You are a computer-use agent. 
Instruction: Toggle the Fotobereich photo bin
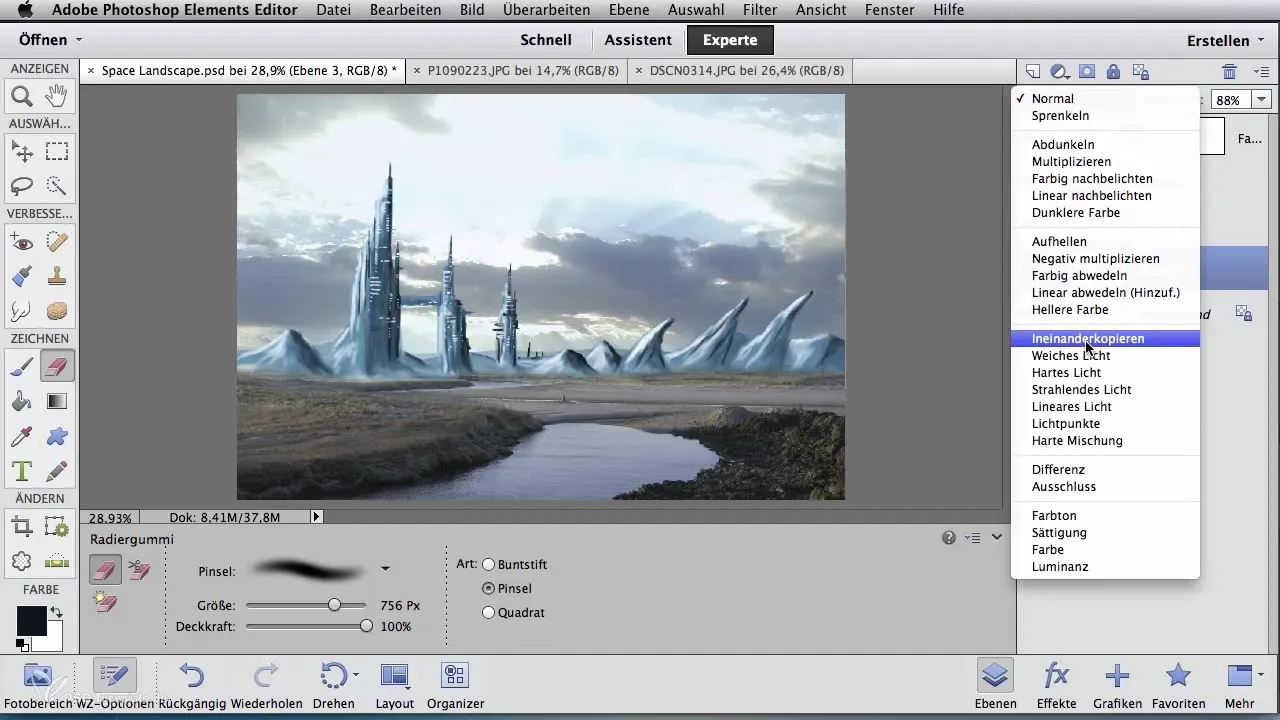(x=38, y=683)
